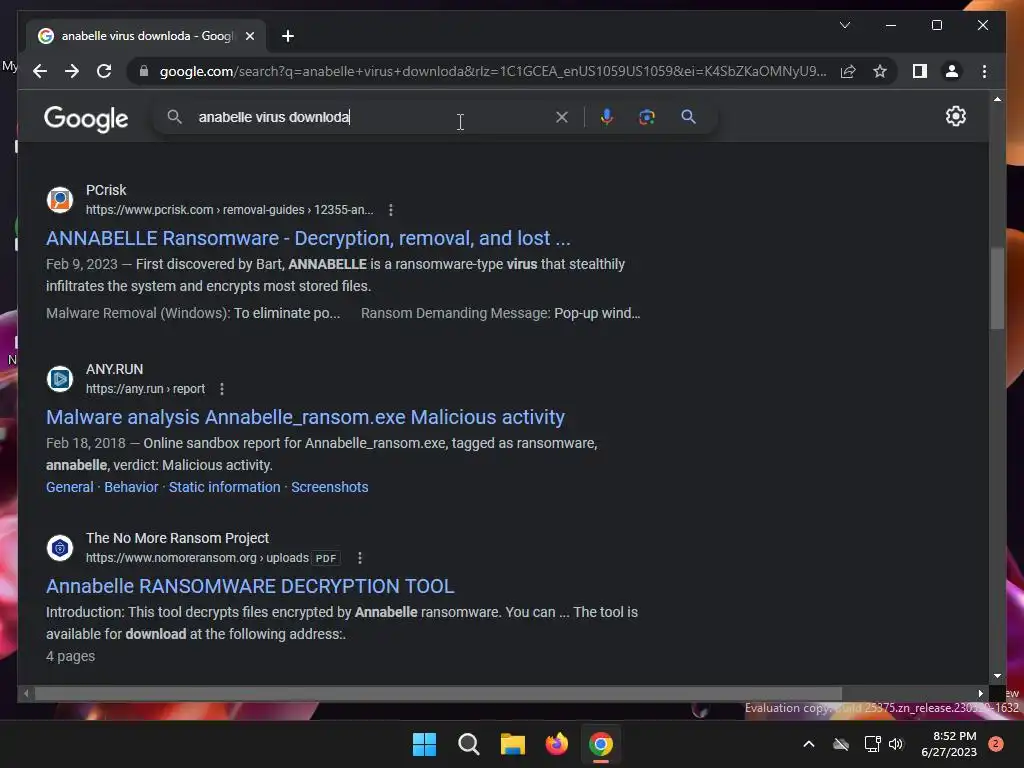This screenshot has height=768, width=1024.
Task: Open Annabelle RANSOMWARE DECRYPTION TOOL link
Action: 249,586
